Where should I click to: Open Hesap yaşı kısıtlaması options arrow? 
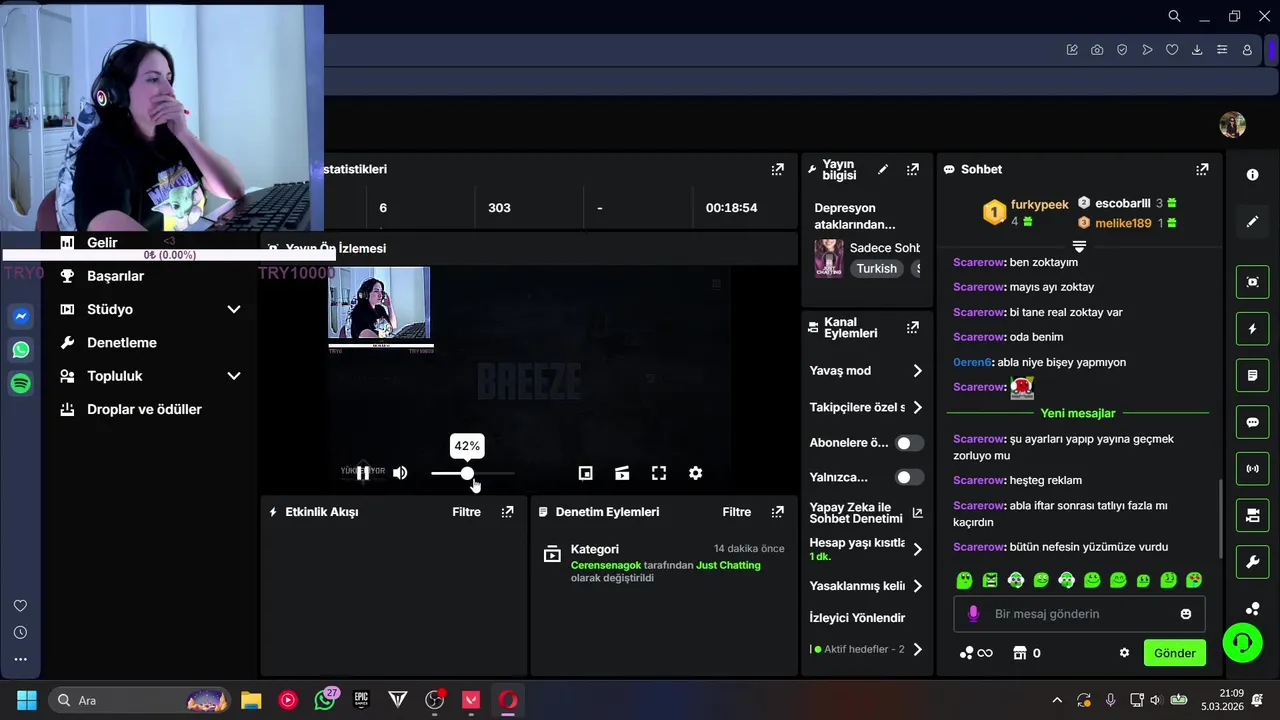click(x=917, y=549)
